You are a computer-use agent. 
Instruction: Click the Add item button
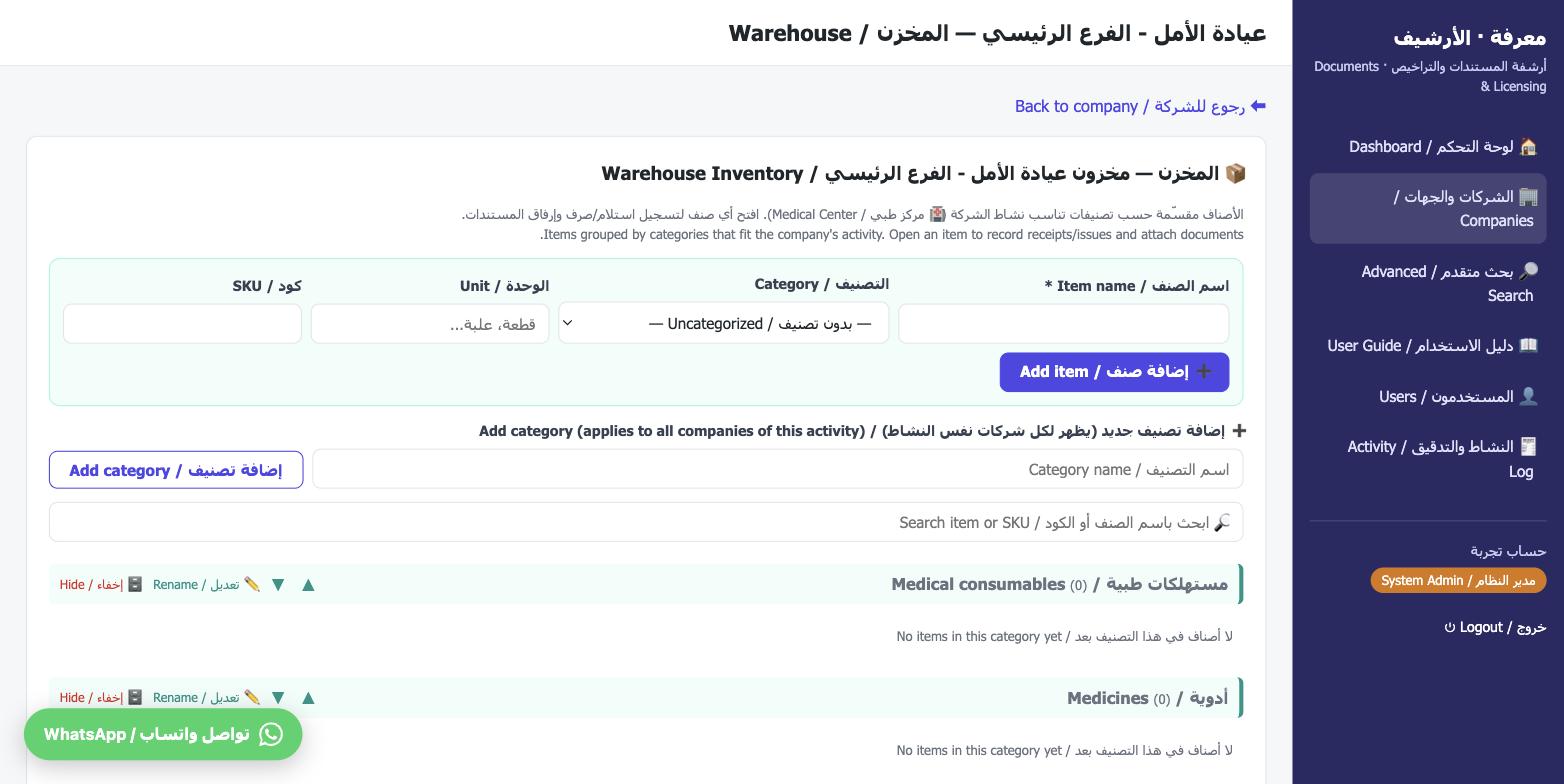pyautogui.click(x=1114, y=372)
